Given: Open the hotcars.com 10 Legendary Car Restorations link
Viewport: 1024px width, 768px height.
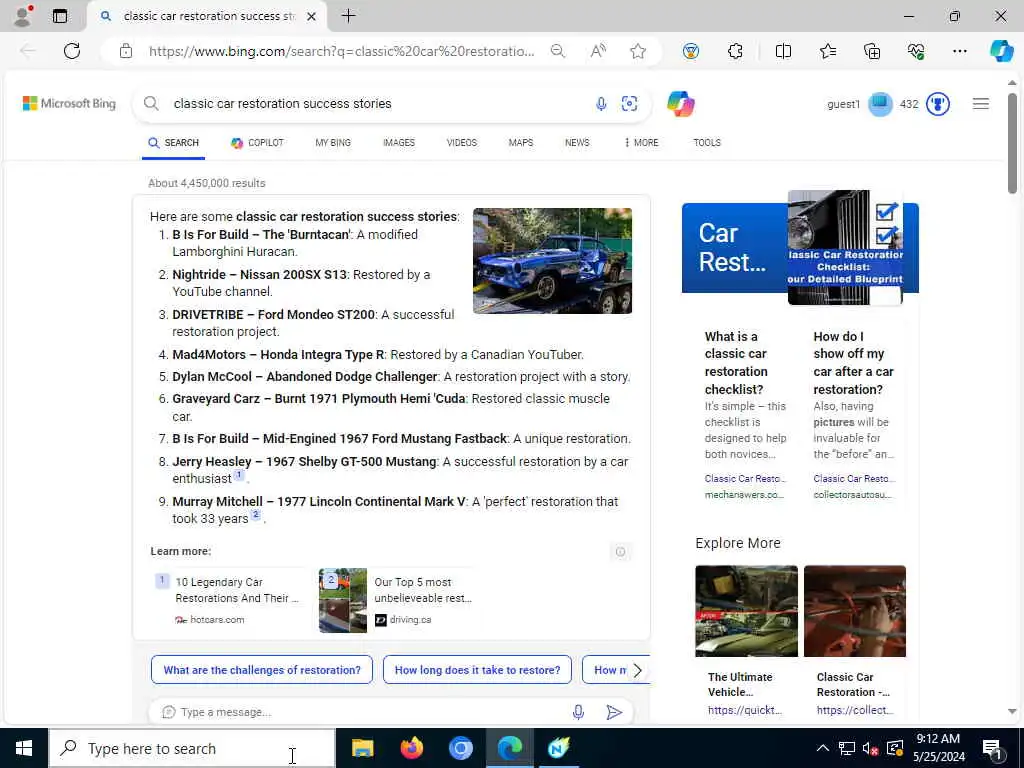Looking at the screenshot, I should (x=229, y=600).
